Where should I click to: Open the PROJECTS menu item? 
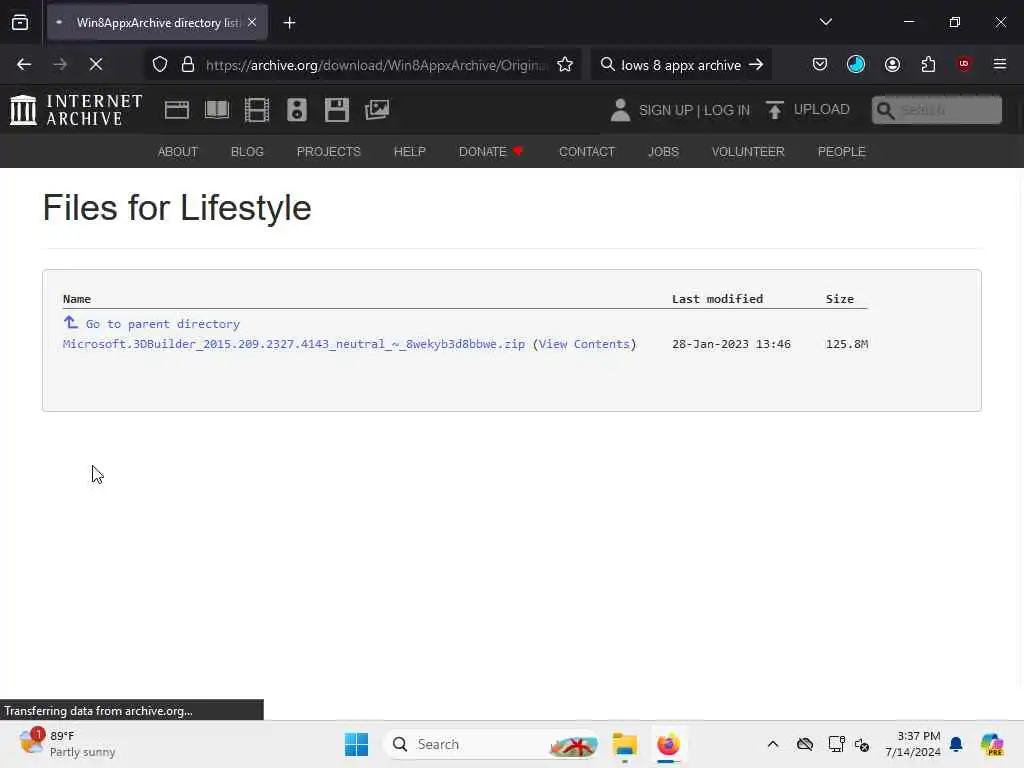click(x=328, y=152)
